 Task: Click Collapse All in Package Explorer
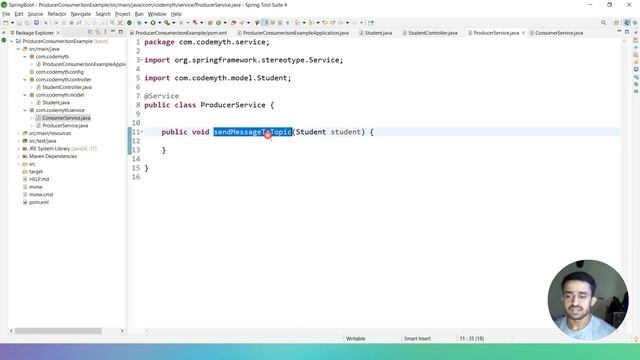tap(90, 32)
